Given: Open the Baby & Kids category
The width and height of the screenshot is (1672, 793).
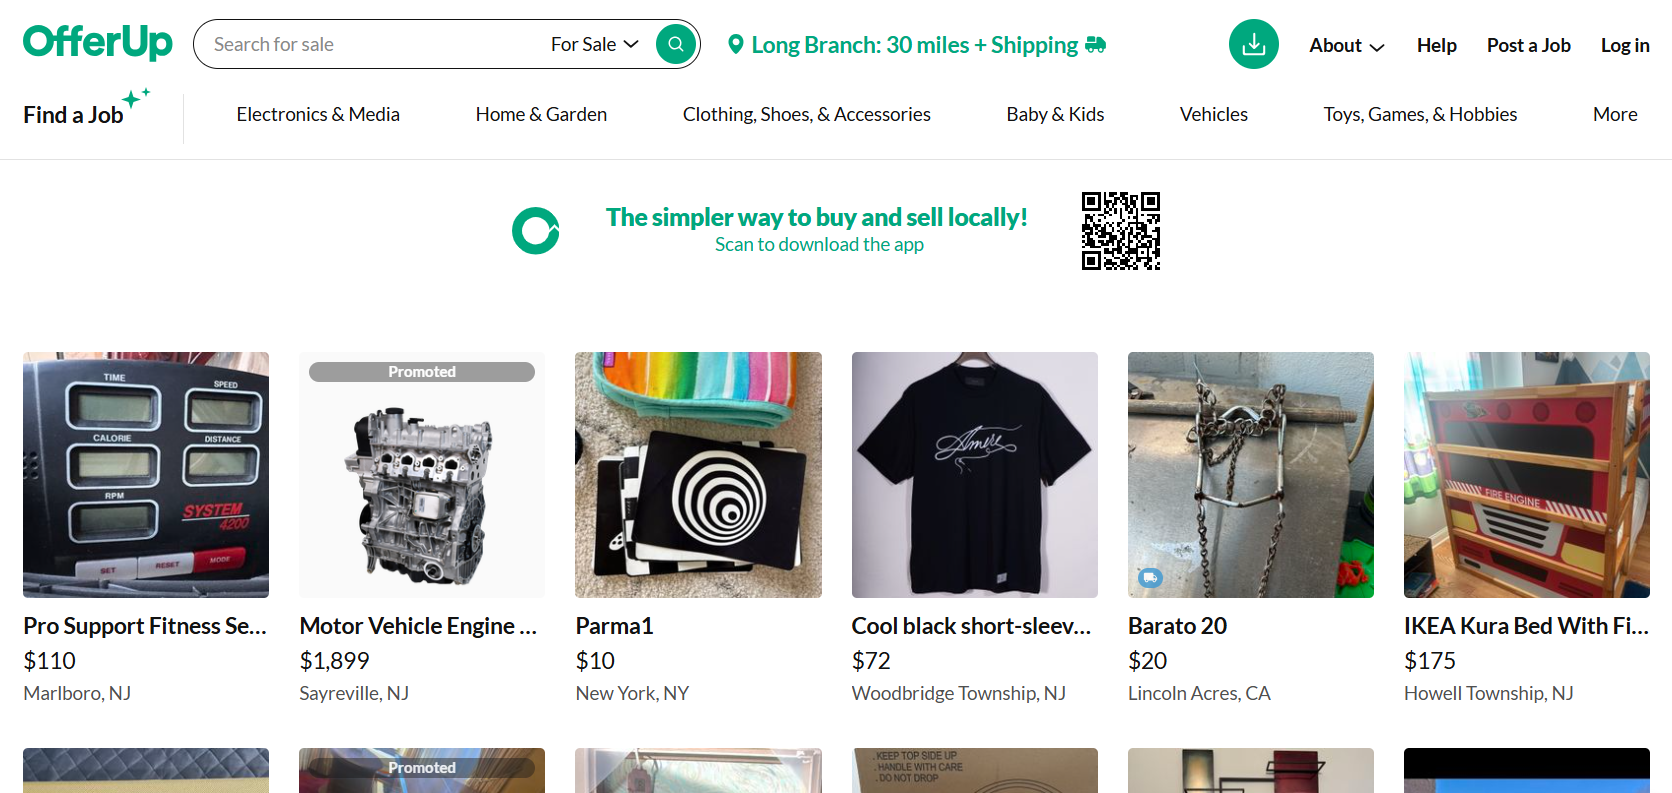Looking at the screenshot, I should coord(1054,114).
